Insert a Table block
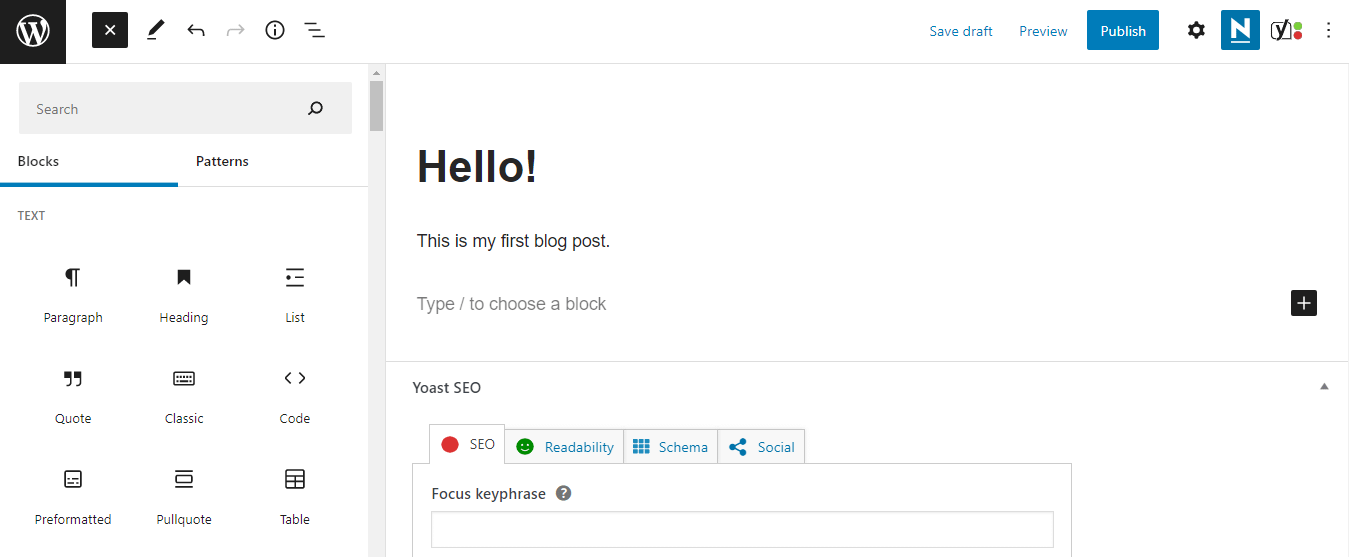 click(295, 497)
